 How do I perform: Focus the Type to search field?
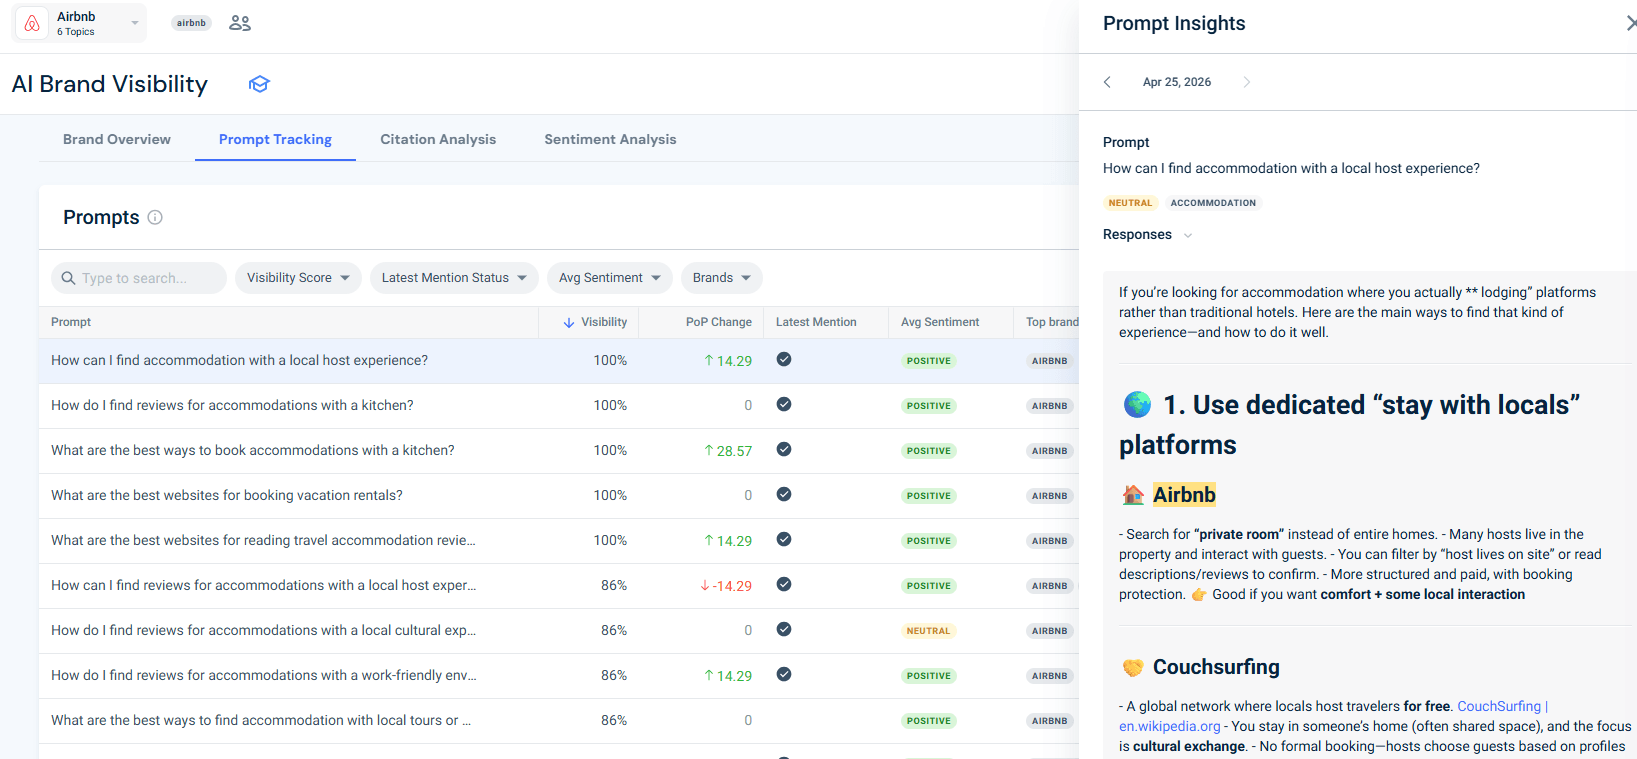[x=139, y=278]
